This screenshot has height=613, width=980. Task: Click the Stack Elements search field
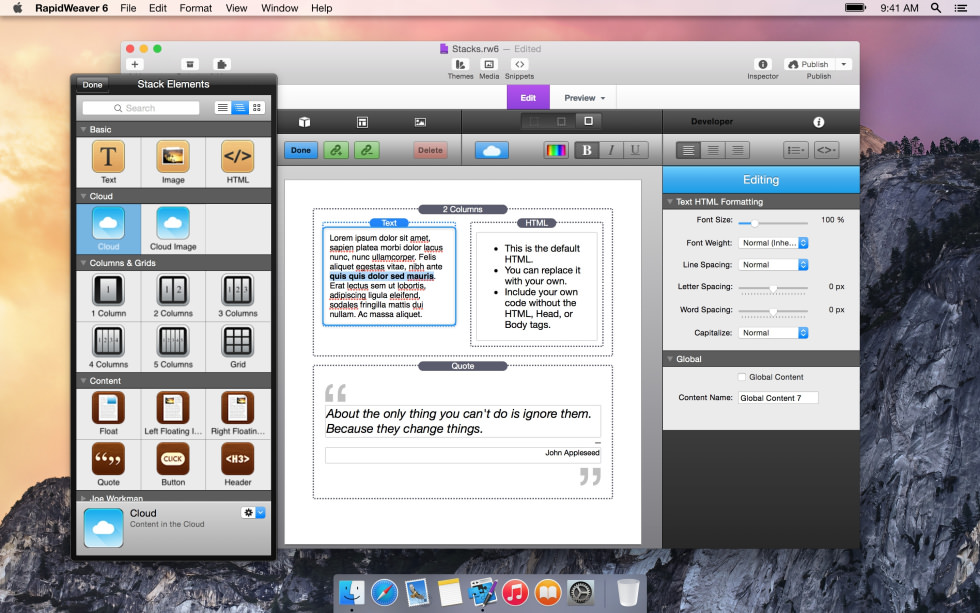coord(141,108)
